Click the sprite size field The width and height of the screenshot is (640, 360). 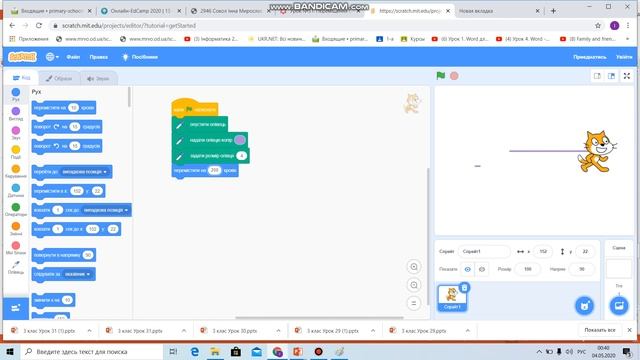(x=527, y=269)
